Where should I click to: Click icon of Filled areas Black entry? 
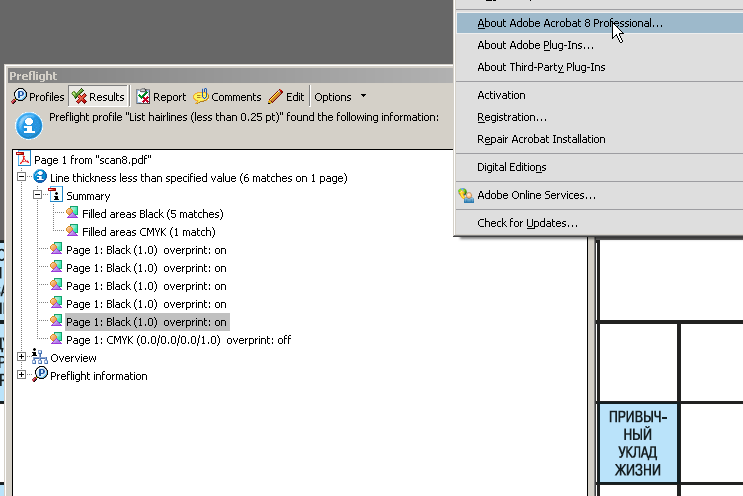(72, 213)
